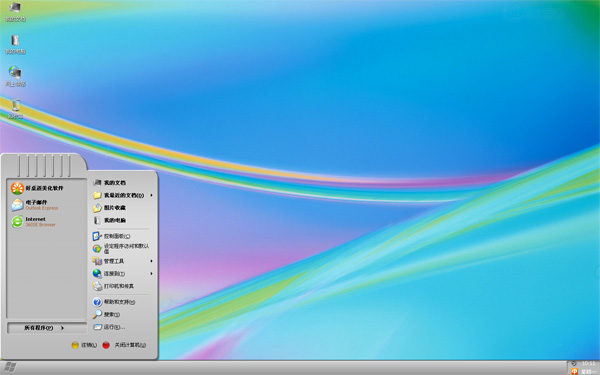Screen dimensions: 600x375
Task: Open the 运行 run dialog entry
Action: click(x=109, y=327)
